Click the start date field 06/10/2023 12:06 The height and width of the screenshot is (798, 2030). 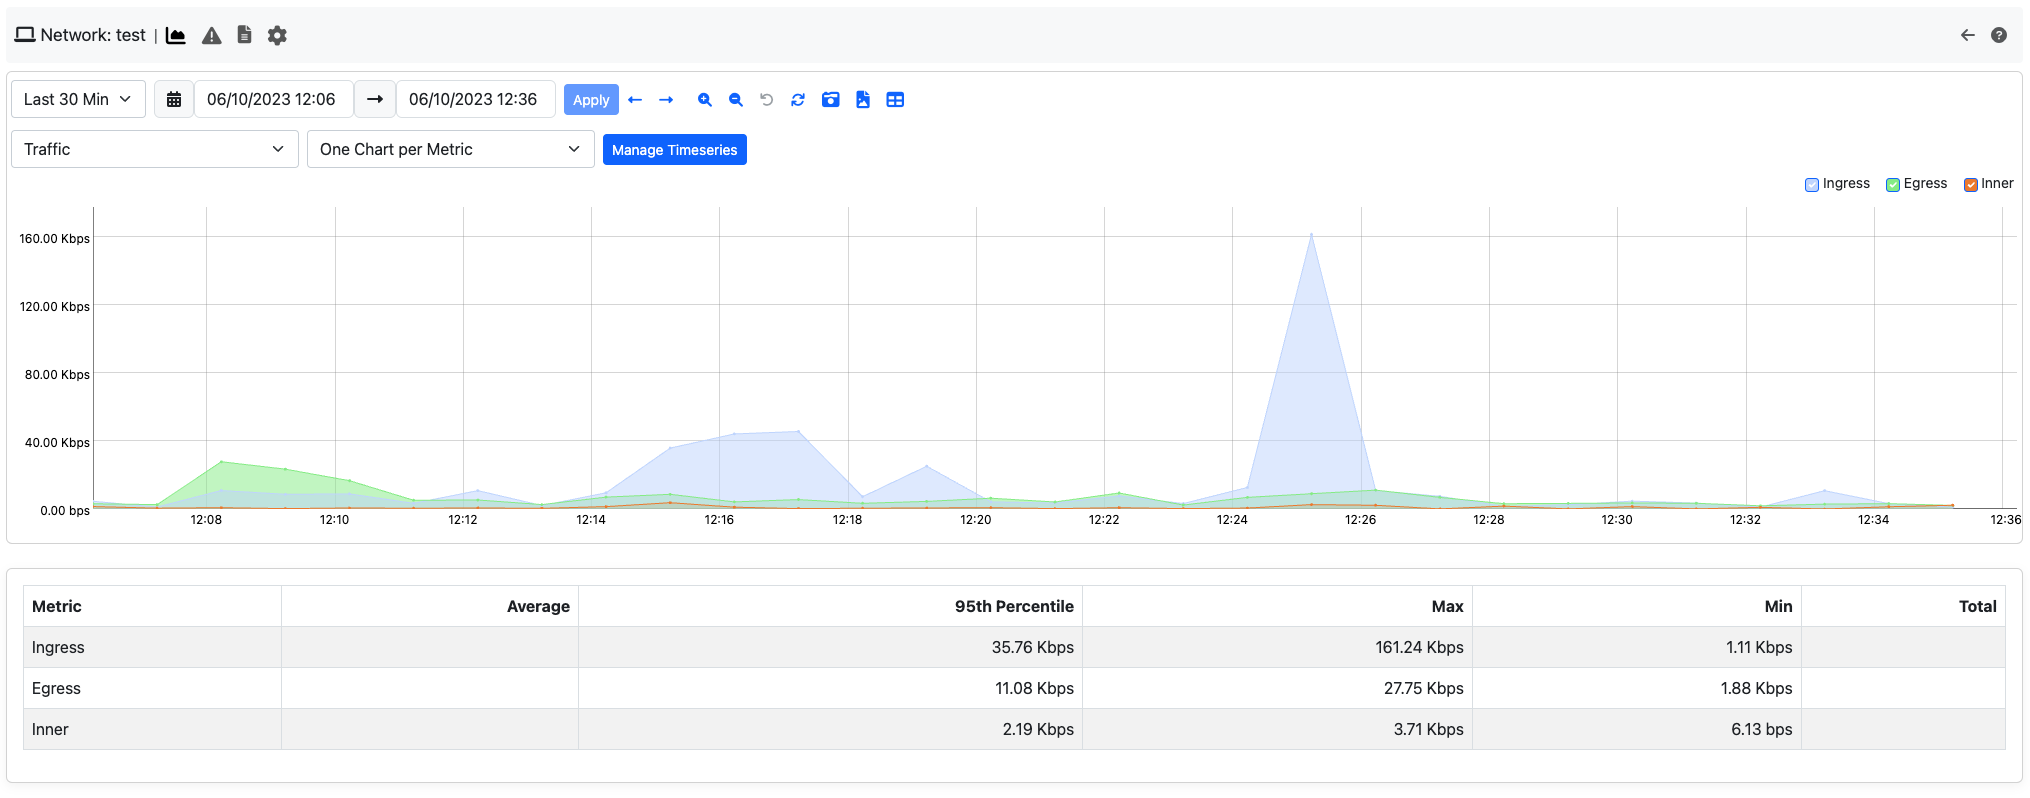click(272, 99)
